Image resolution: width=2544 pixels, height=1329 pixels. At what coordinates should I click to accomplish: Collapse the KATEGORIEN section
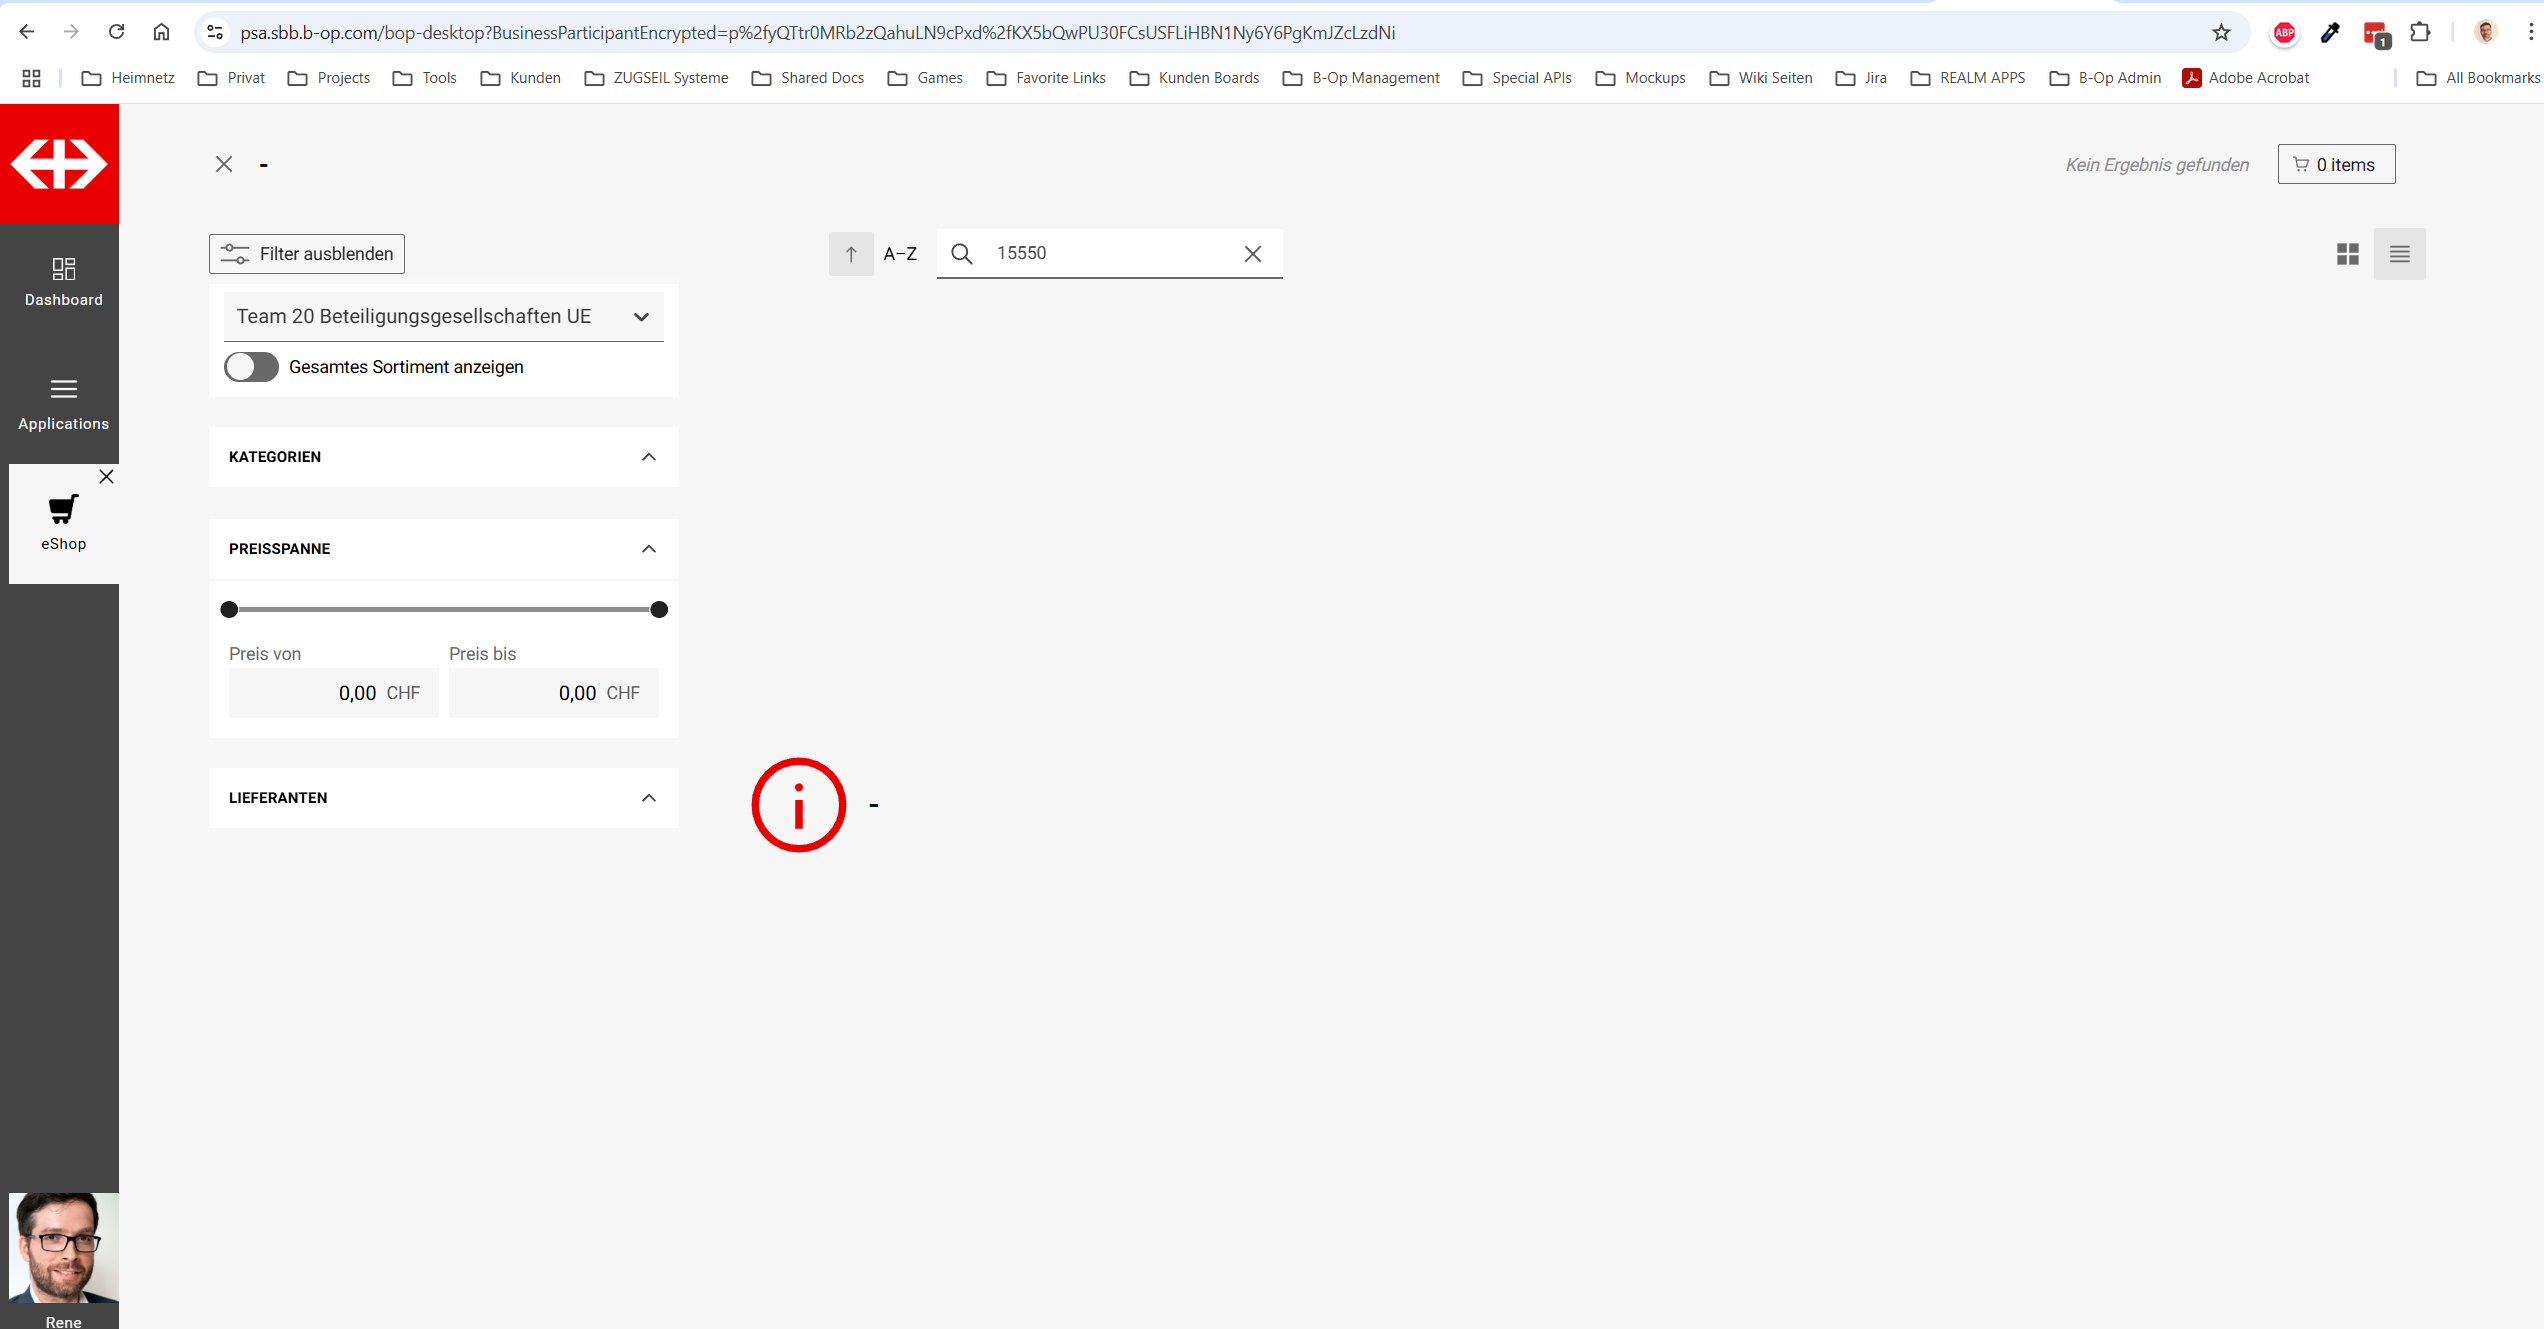648,457
